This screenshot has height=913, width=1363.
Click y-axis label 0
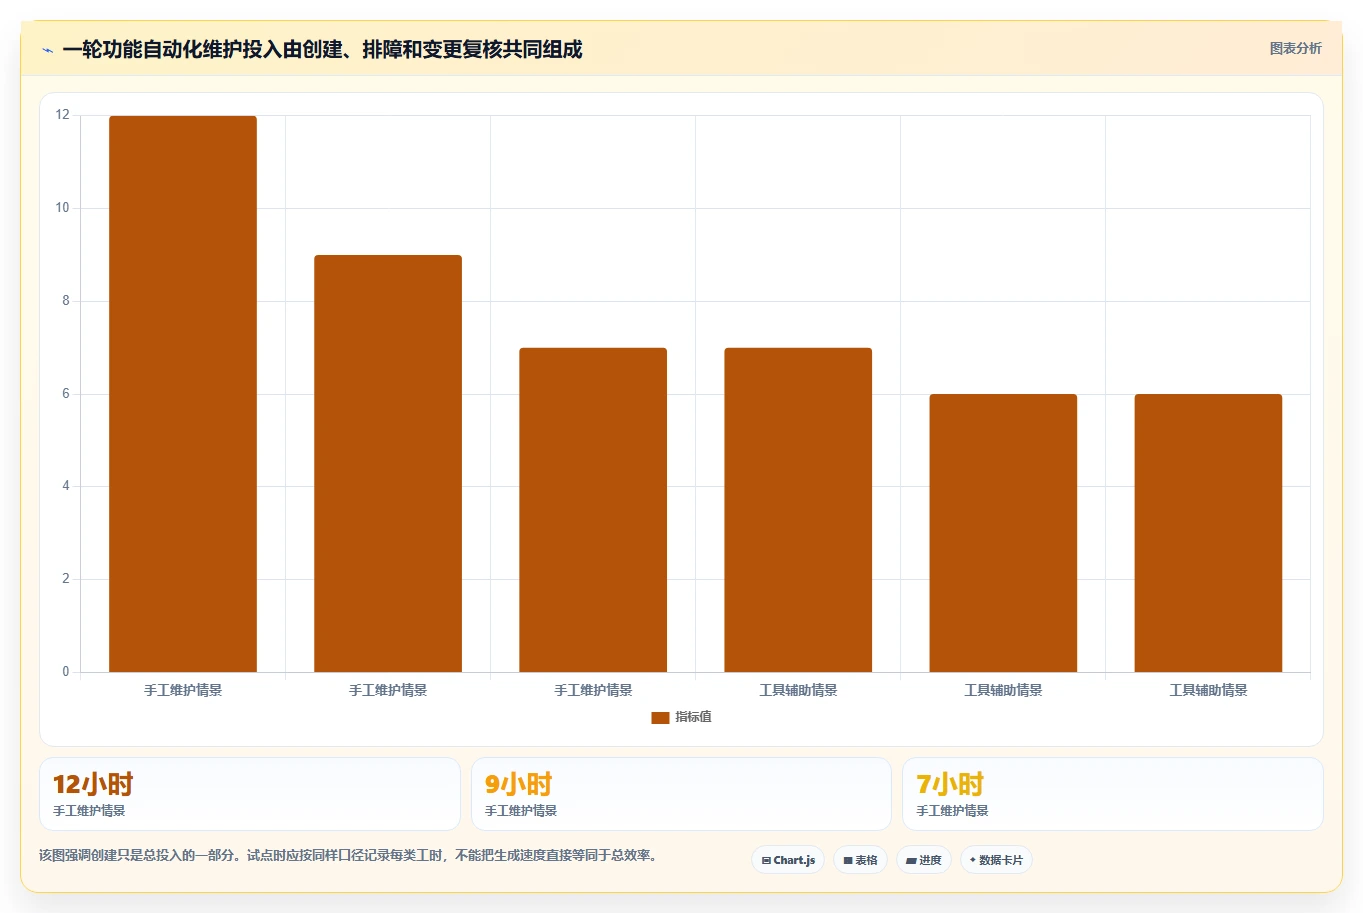(66, 672)
